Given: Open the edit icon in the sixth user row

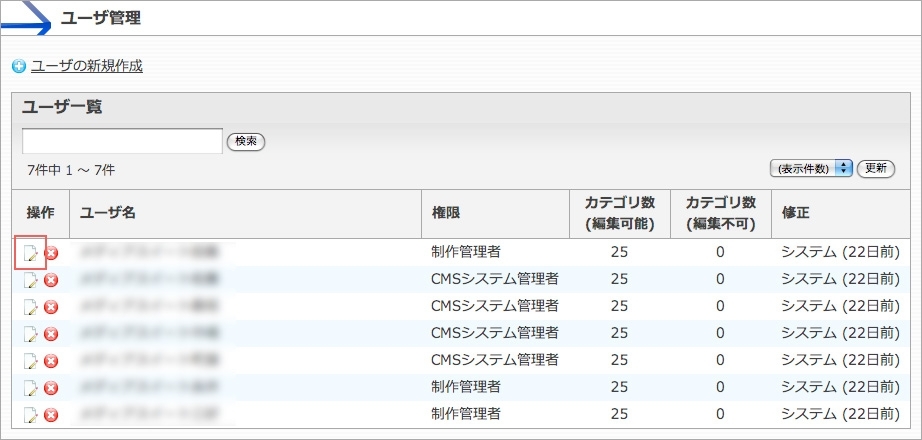Looking at the screenshot, I should click(31, 388).
